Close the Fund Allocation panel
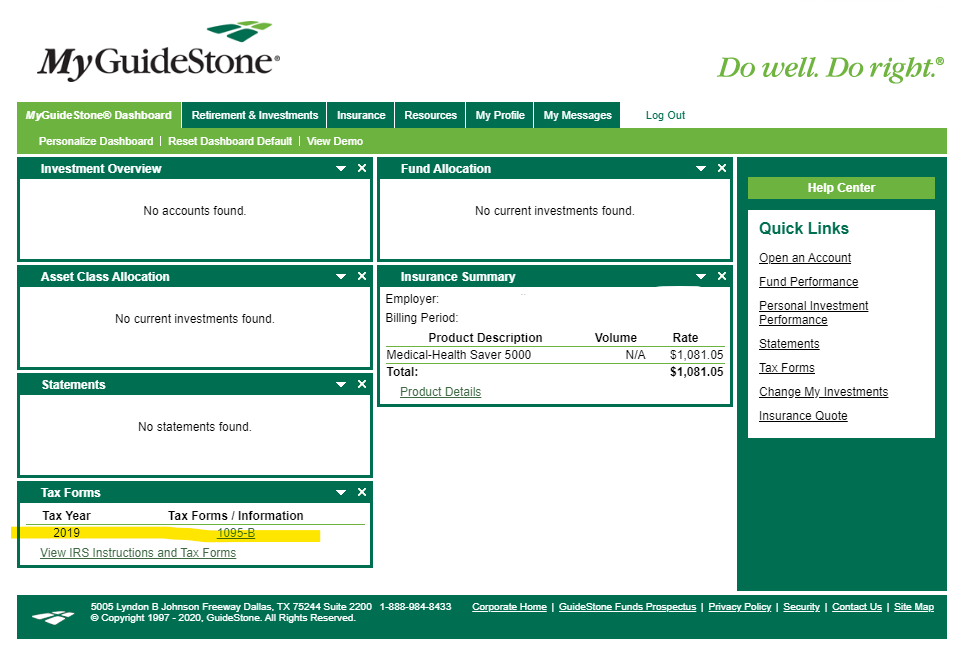This screenshot has width=976, height=654. (722, 169)
